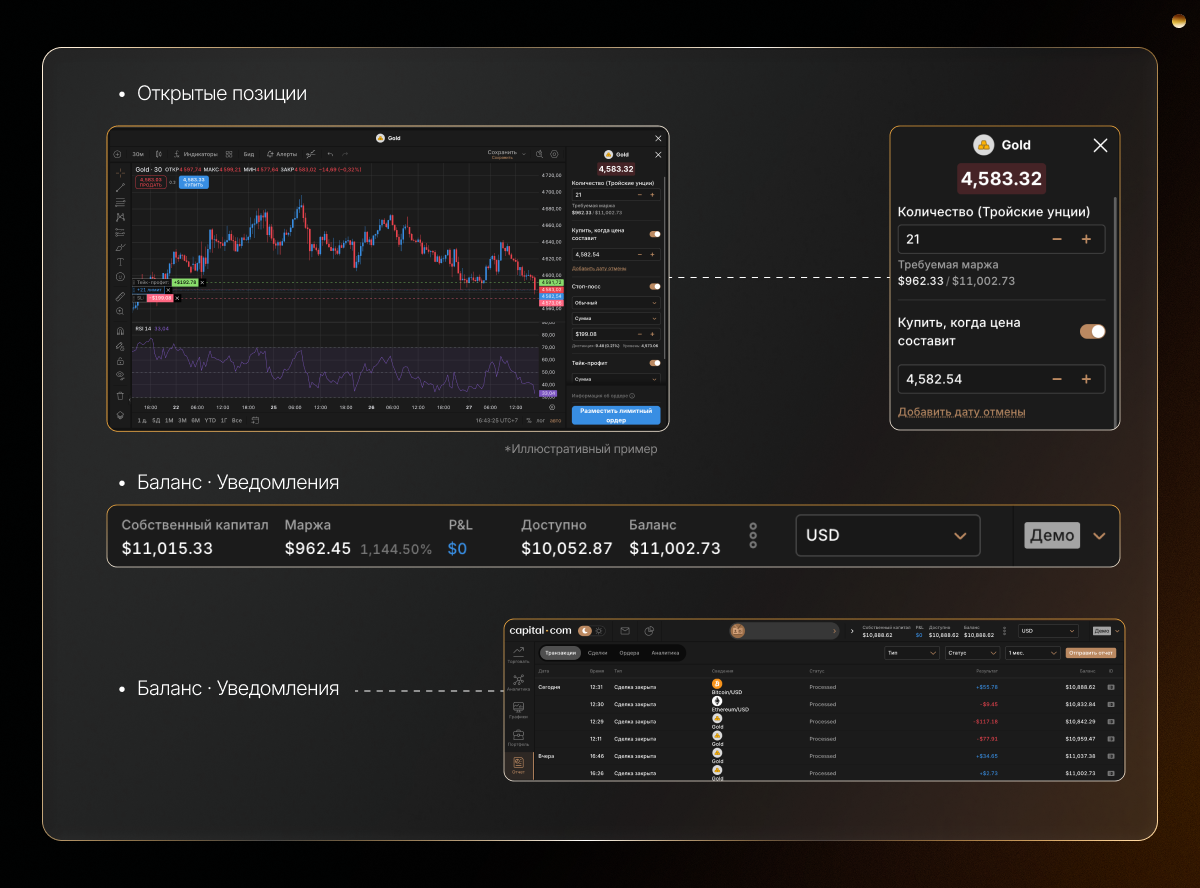Toggle the Стоп-лосс switch in chart order panel
Image resolution: width=1200 pixels, height=888 pixels.
click(x=655, y=286)
